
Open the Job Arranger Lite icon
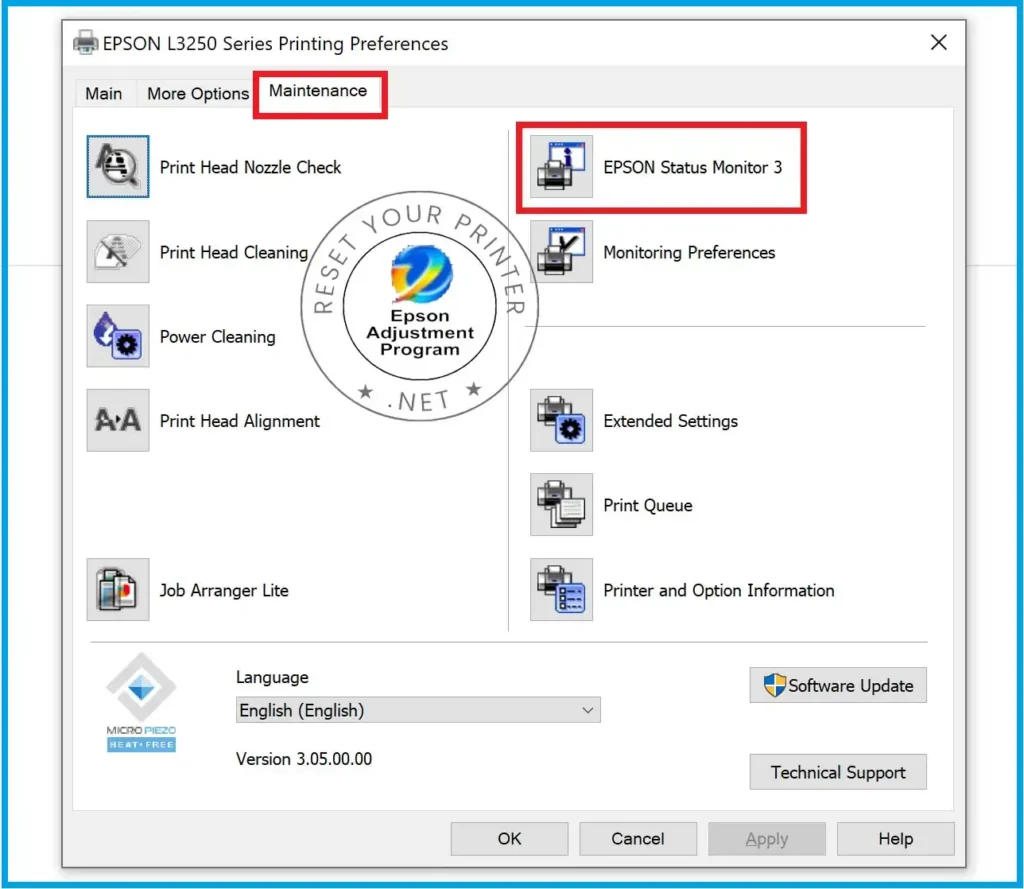(118, 589)
